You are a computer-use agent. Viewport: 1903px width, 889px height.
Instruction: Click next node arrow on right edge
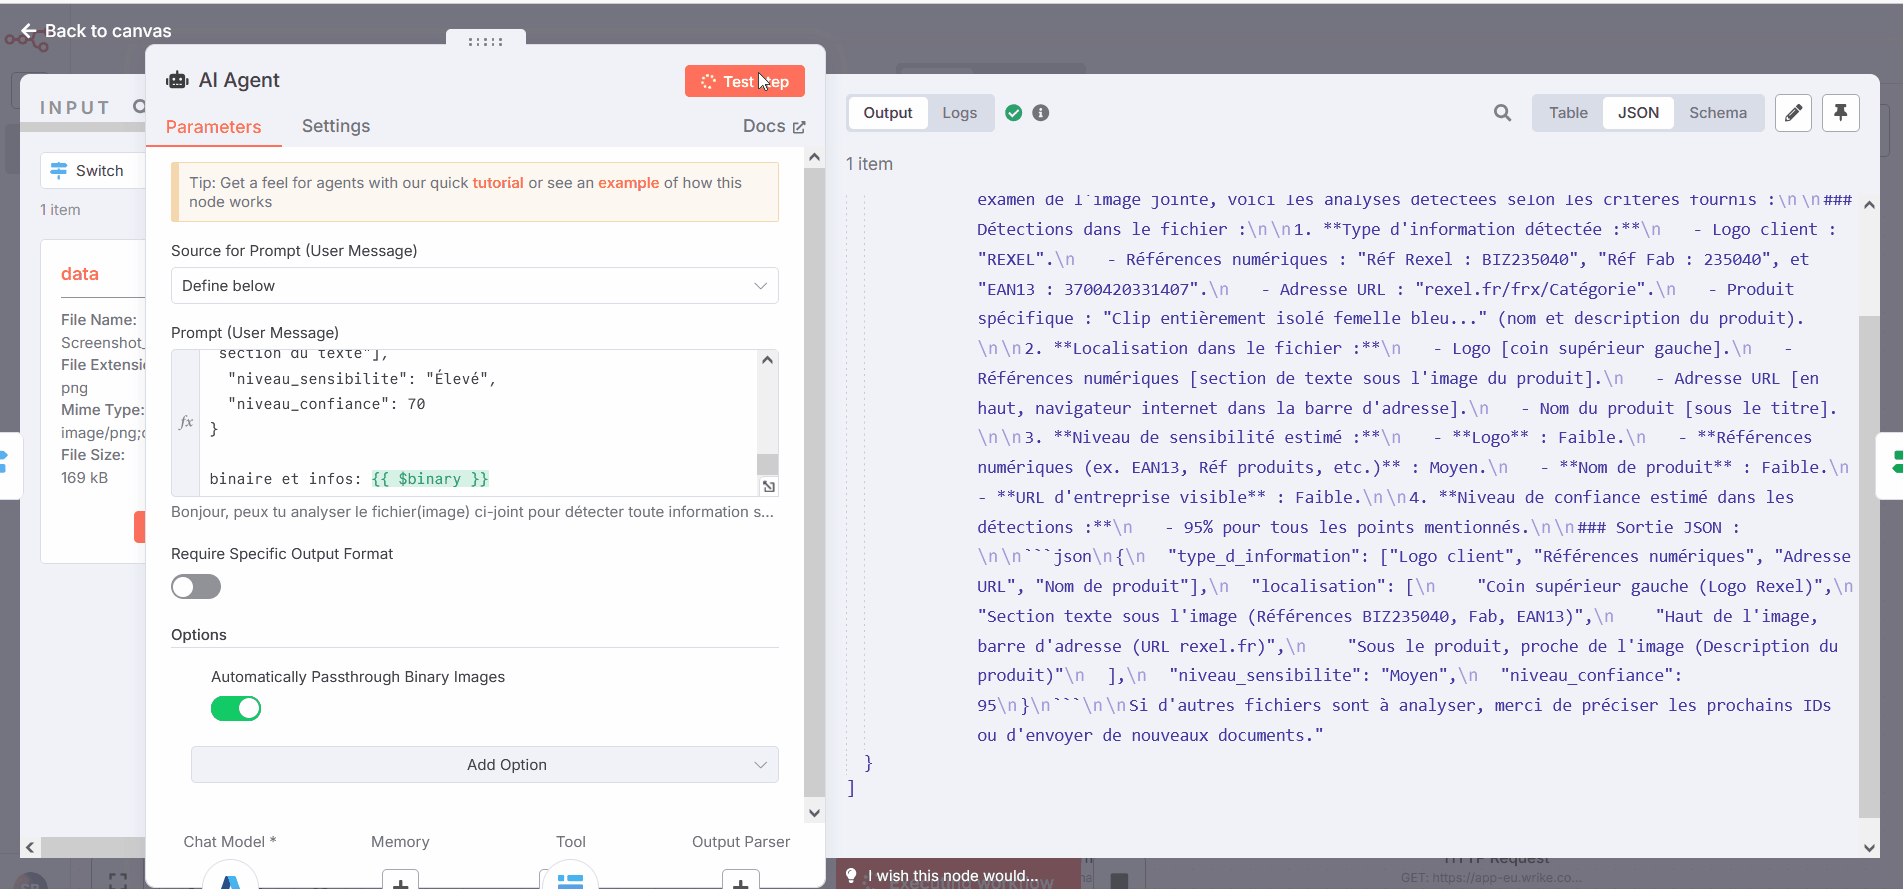click(1895, 464)
